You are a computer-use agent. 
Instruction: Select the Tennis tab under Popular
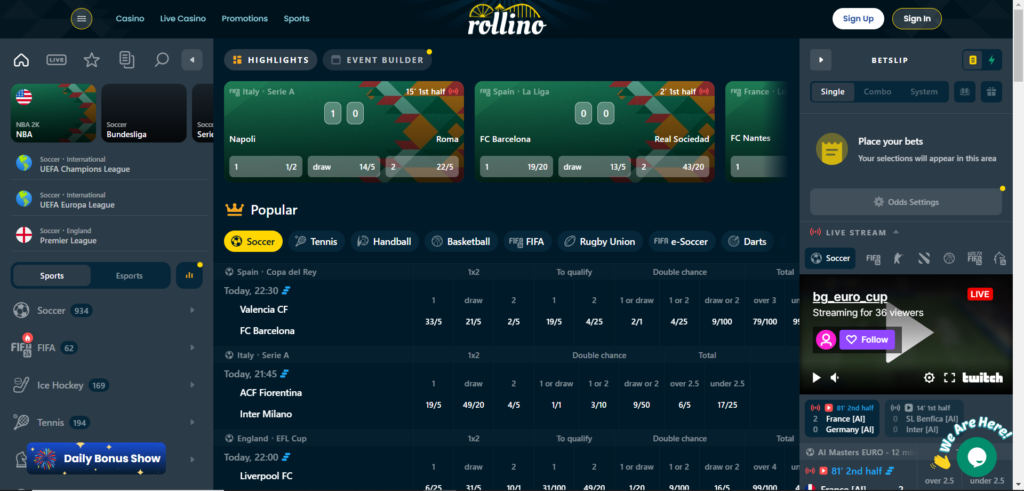tap(315, 241)
